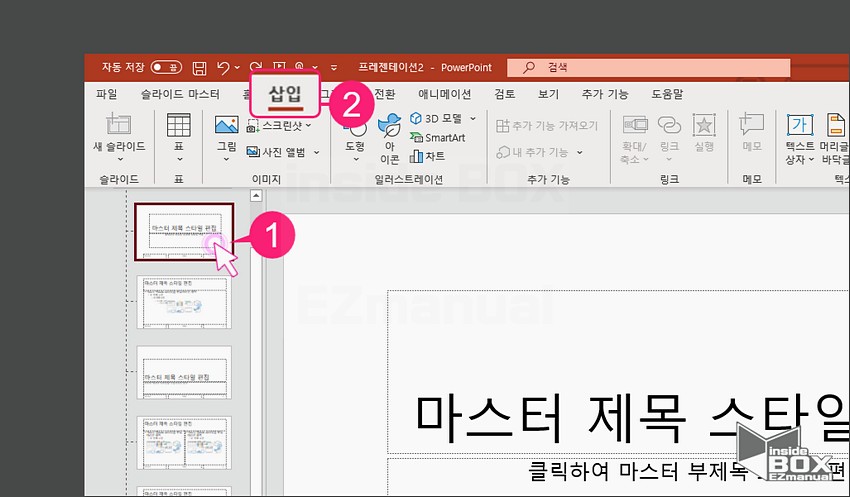Click the 실행 (Action) star icon
Viewport: 850px width, 497px height.
(704, 125)
